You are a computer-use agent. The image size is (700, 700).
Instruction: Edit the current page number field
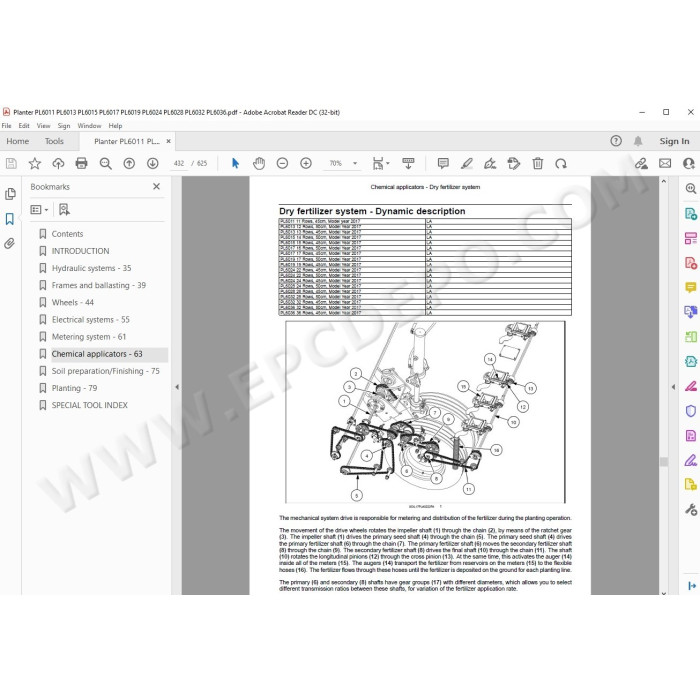(x=179, y=163)
